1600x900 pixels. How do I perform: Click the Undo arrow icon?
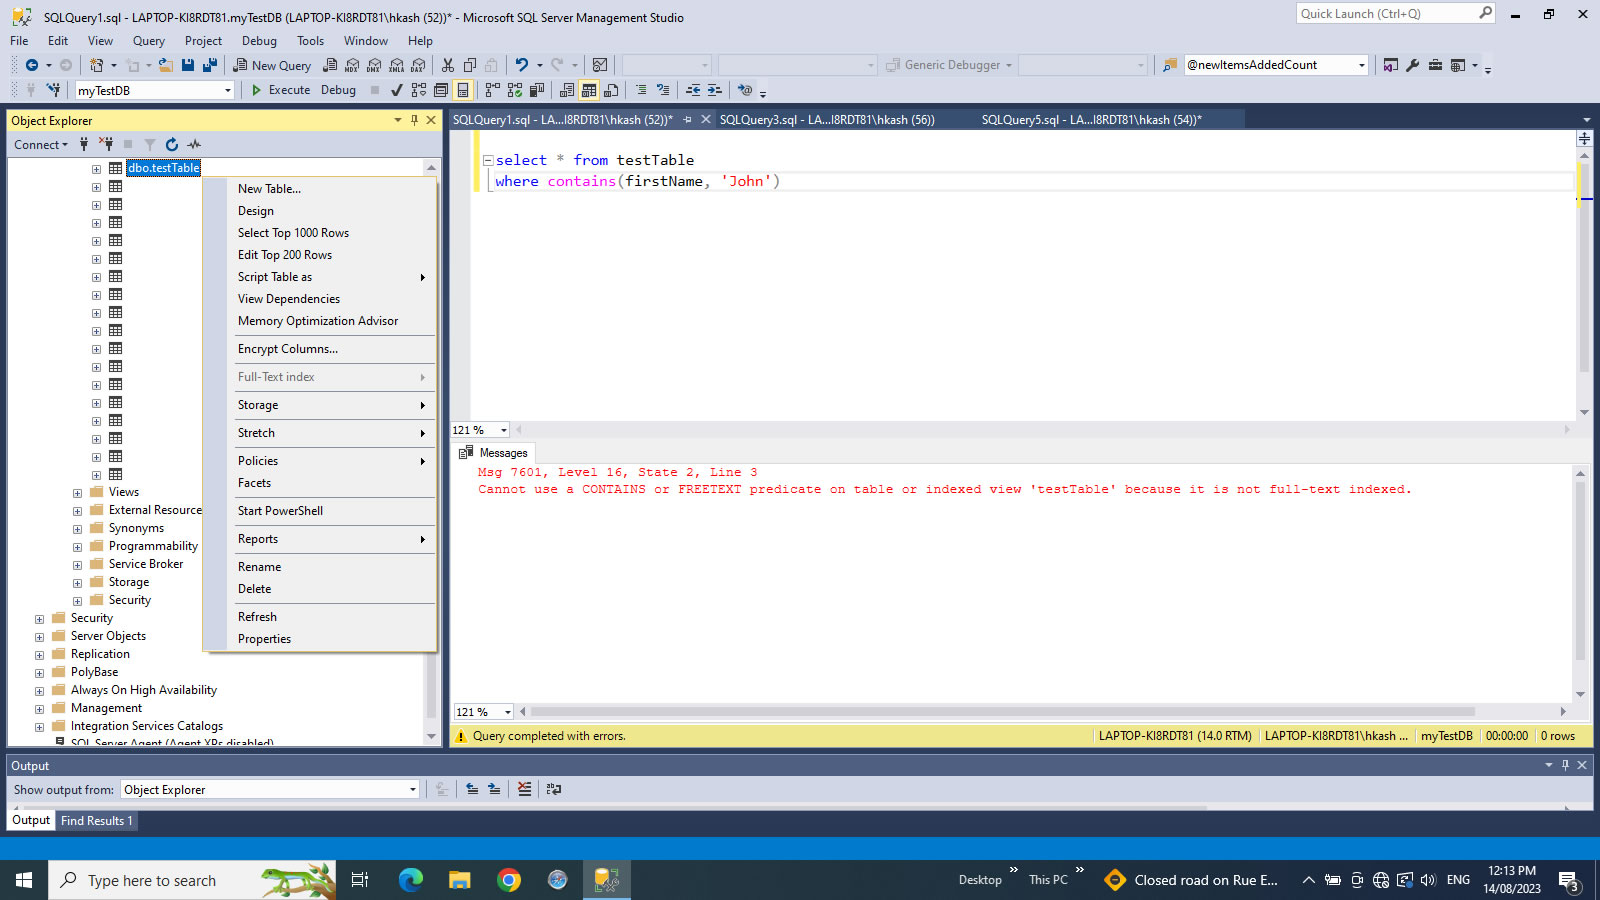click(x=521, y=65)
